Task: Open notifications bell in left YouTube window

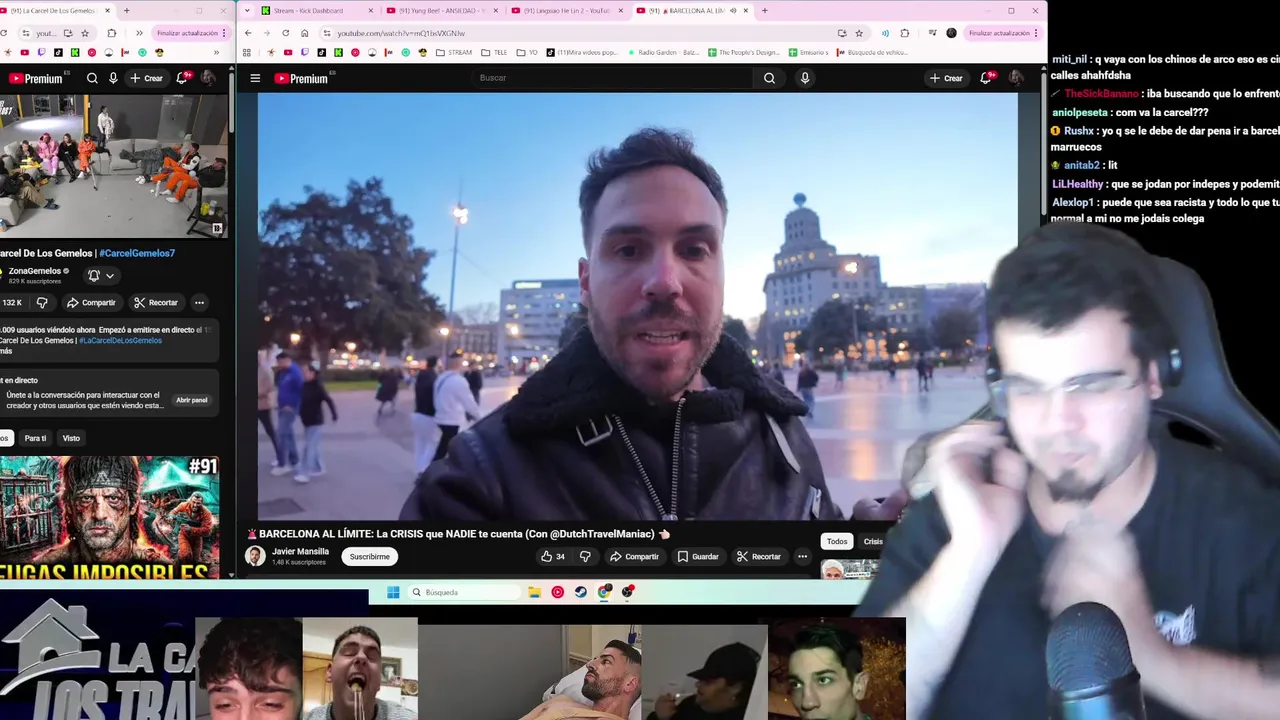Action: [182, 78]
